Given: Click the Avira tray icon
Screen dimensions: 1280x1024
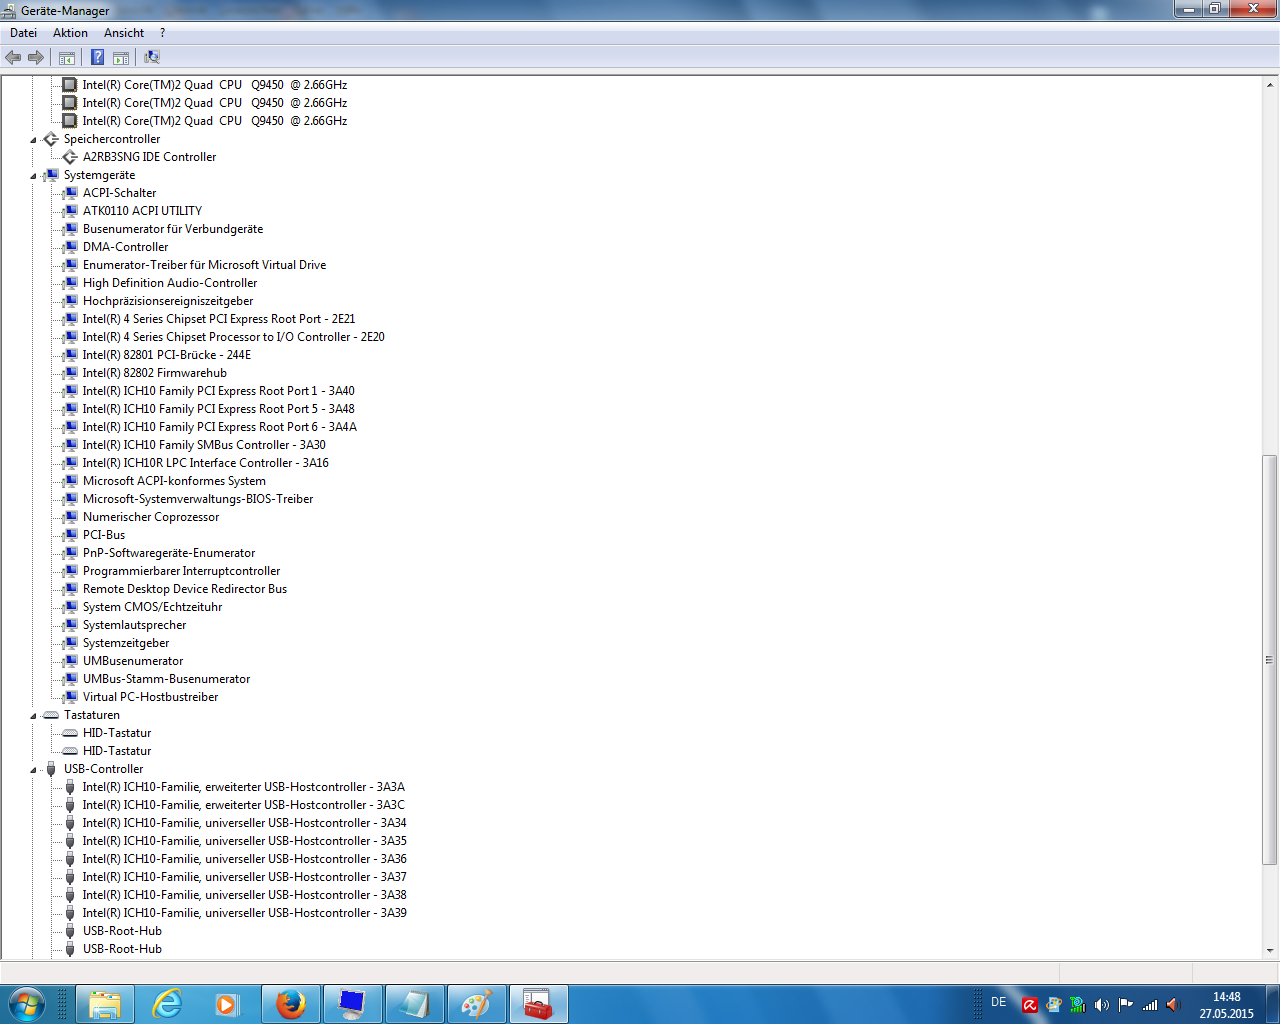Looking at the screenshot, I should pos(1029,1005).
